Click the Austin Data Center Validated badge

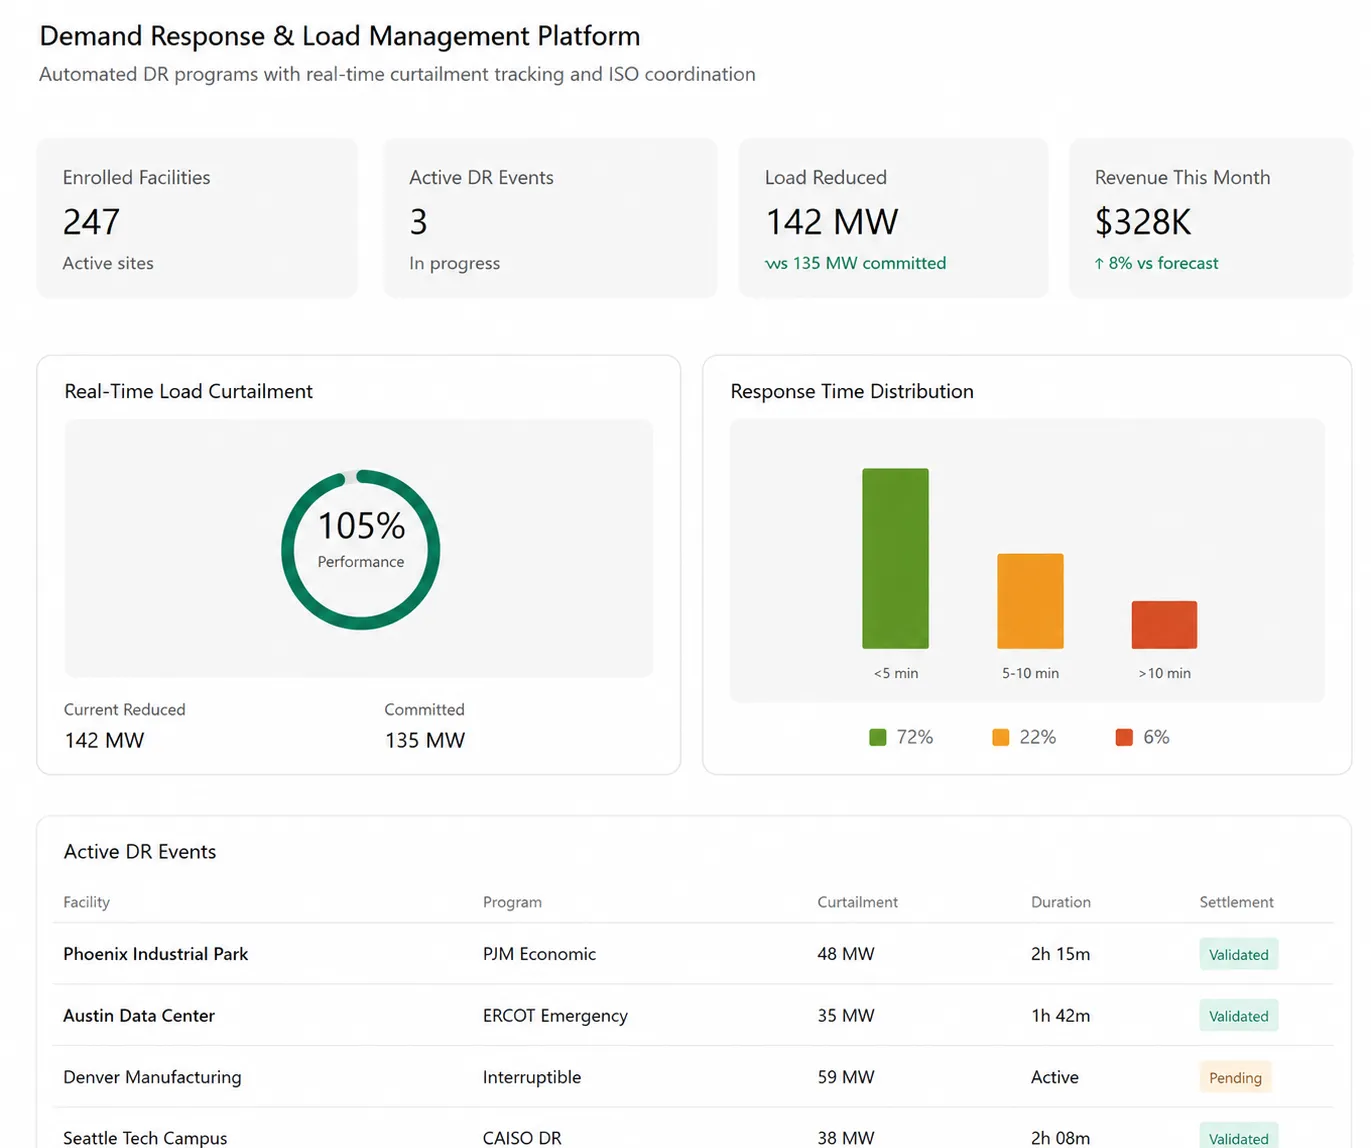(x=1238, y=1016)
